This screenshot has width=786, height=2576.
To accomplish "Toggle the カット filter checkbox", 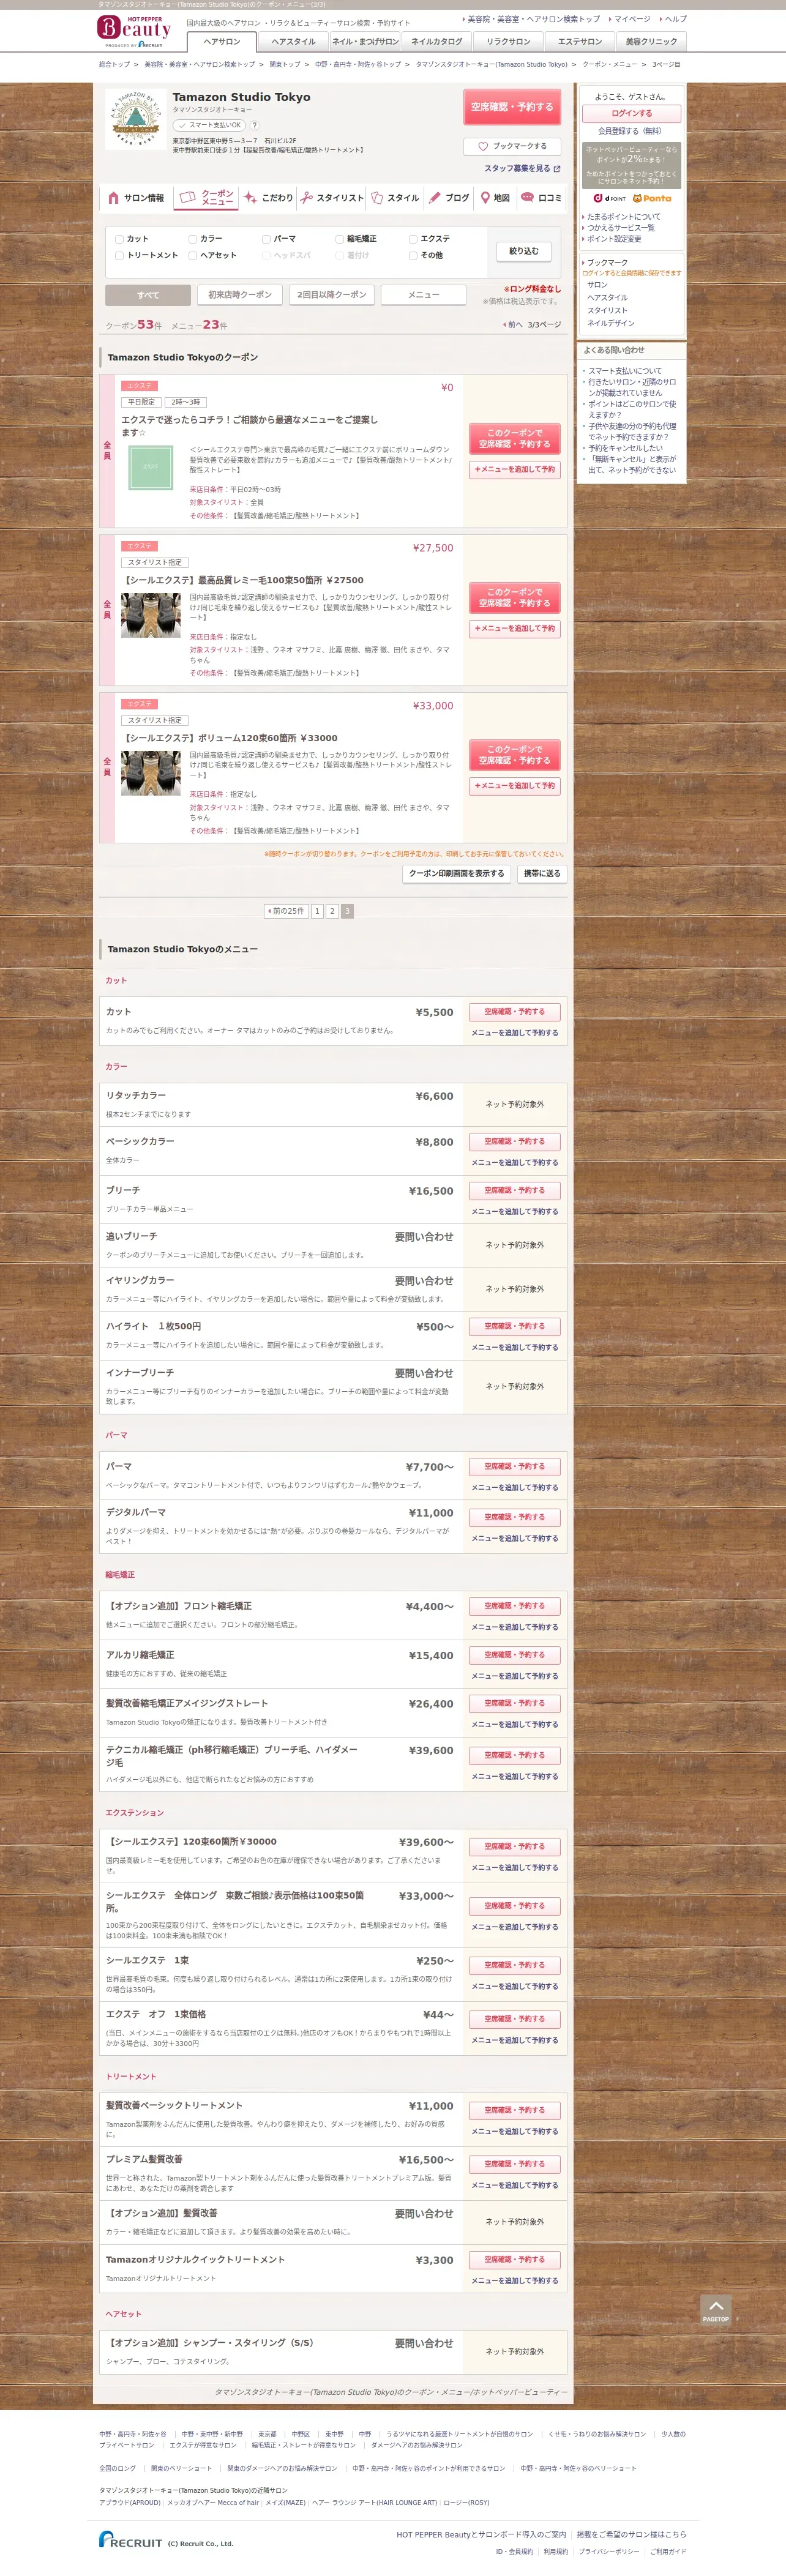I will tap(119, 239).
